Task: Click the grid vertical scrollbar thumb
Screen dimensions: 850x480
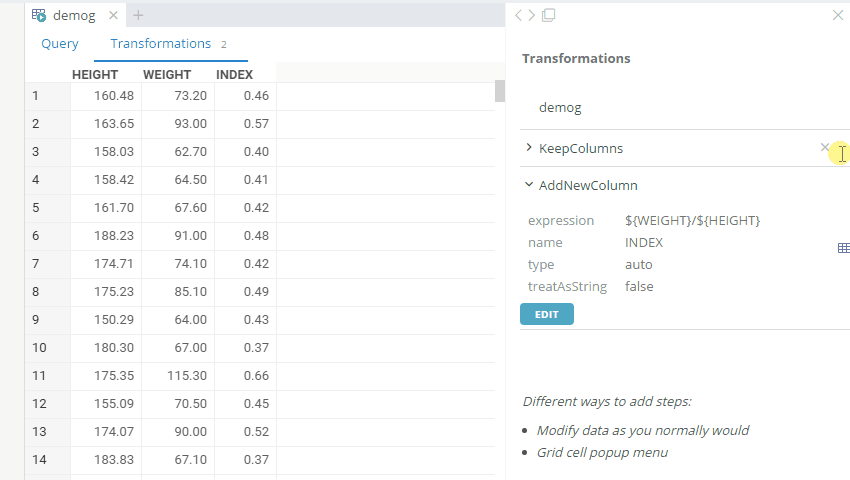Action: click(500, 91)
